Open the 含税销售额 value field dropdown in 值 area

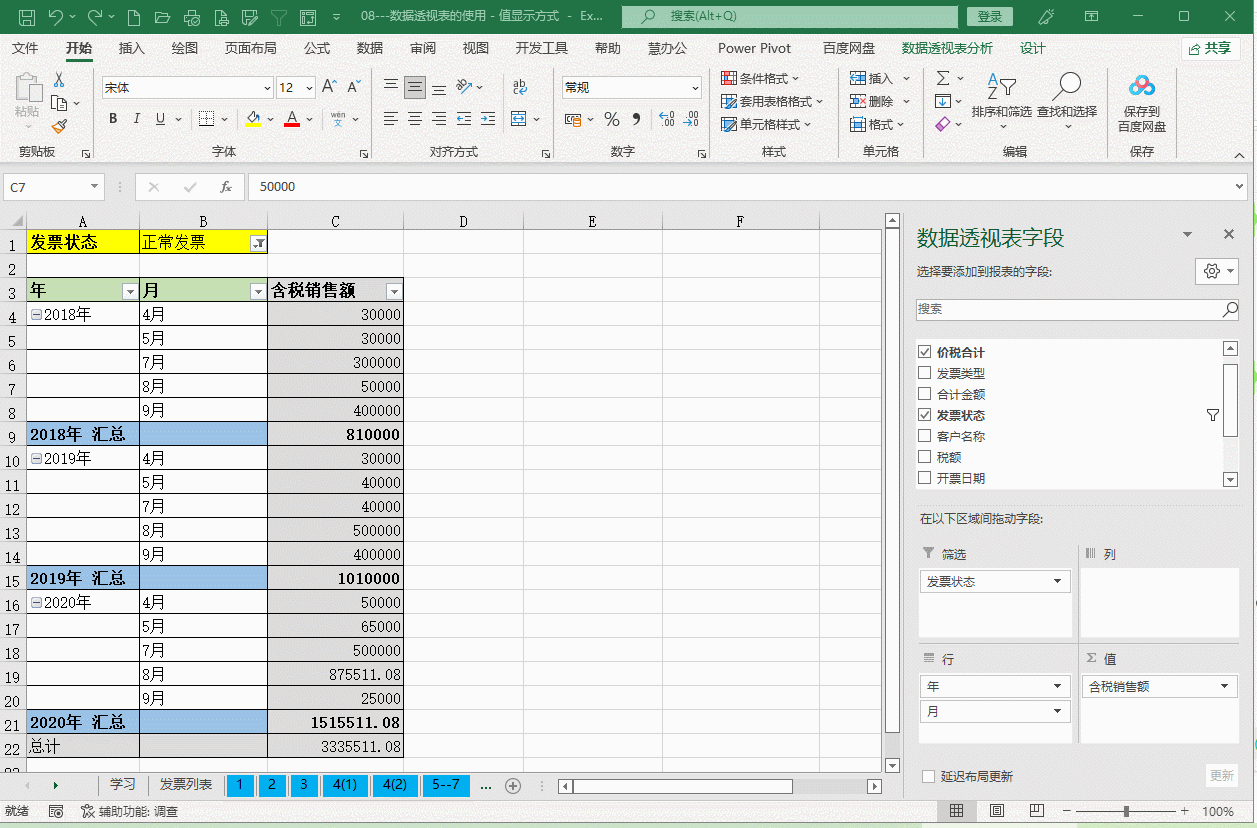tap(1224, 687)
